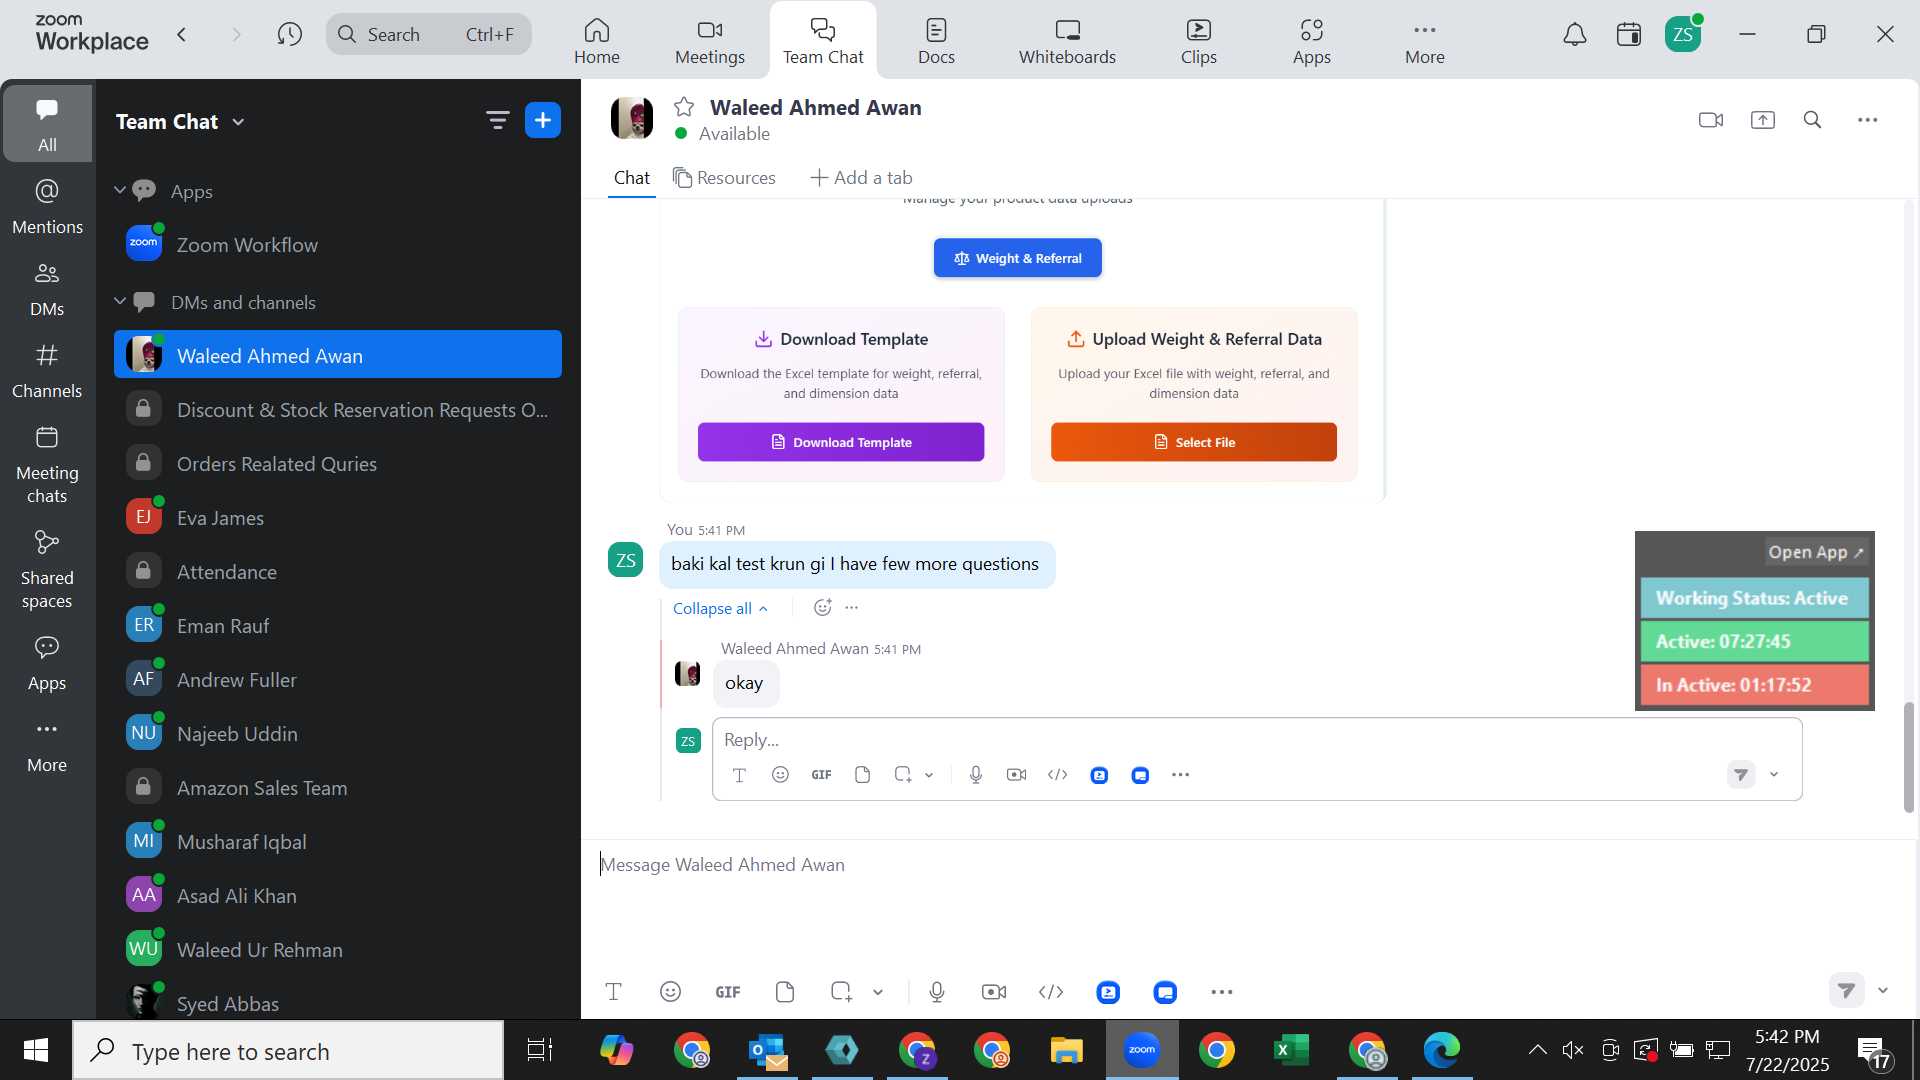1920x1080 pixels.
Task: Open screenshot dropdown arrow in main toolbar
Action: tap(878, 992)
